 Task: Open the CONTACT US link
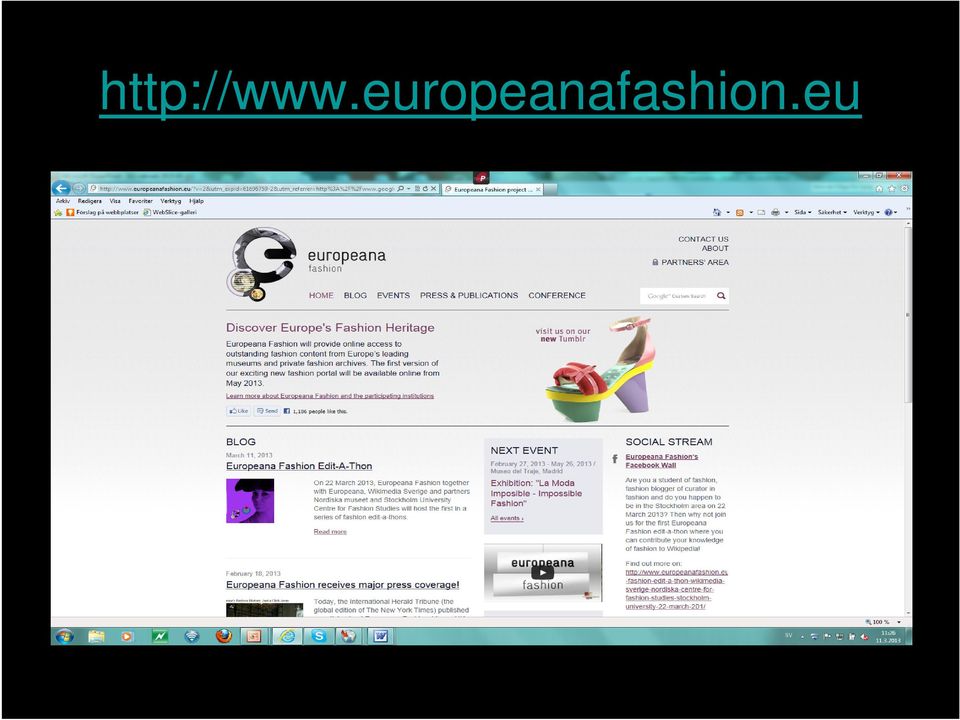703,239
